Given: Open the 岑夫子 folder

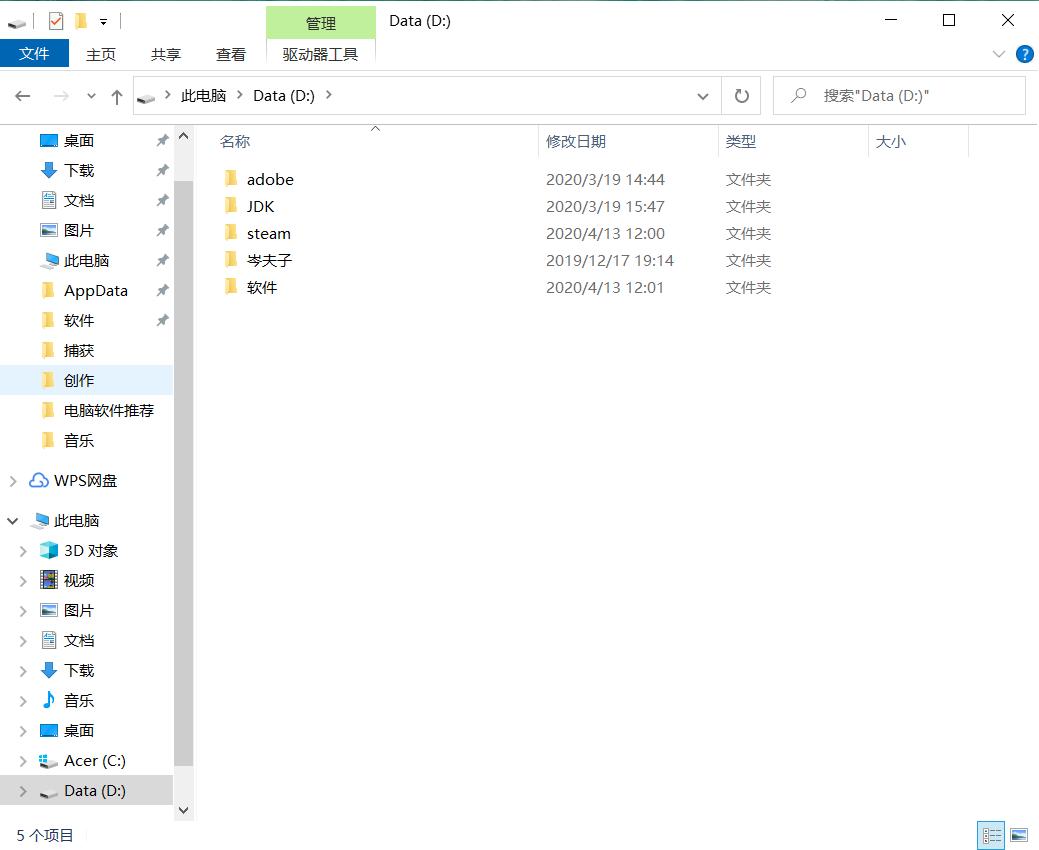Looking at the screenshot, I should [x=267, y=260].
